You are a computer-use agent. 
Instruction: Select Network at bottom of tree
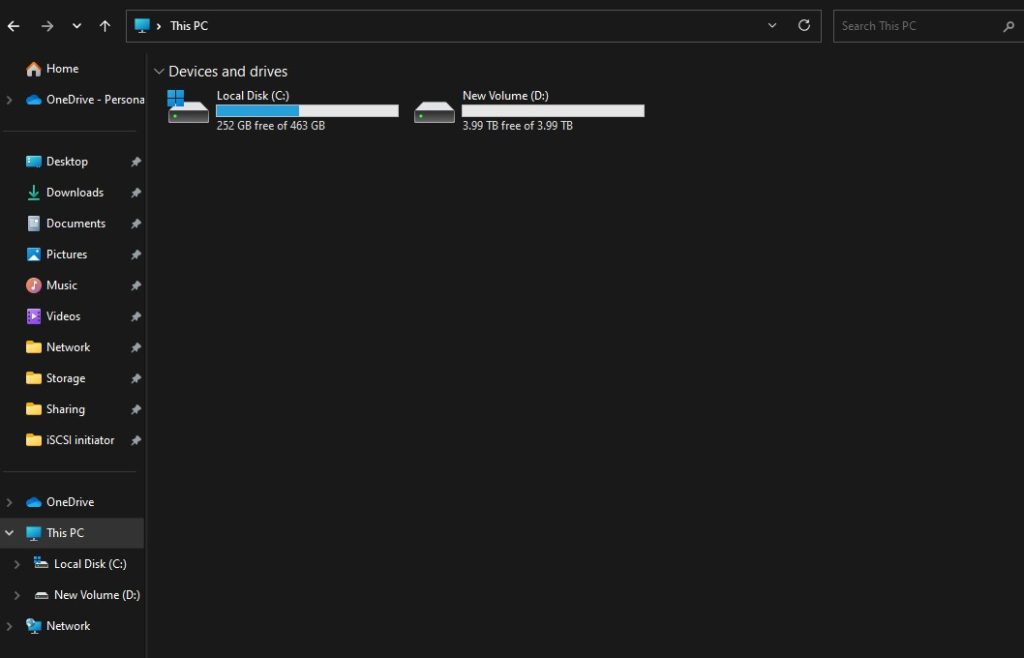tap(68, 626)
